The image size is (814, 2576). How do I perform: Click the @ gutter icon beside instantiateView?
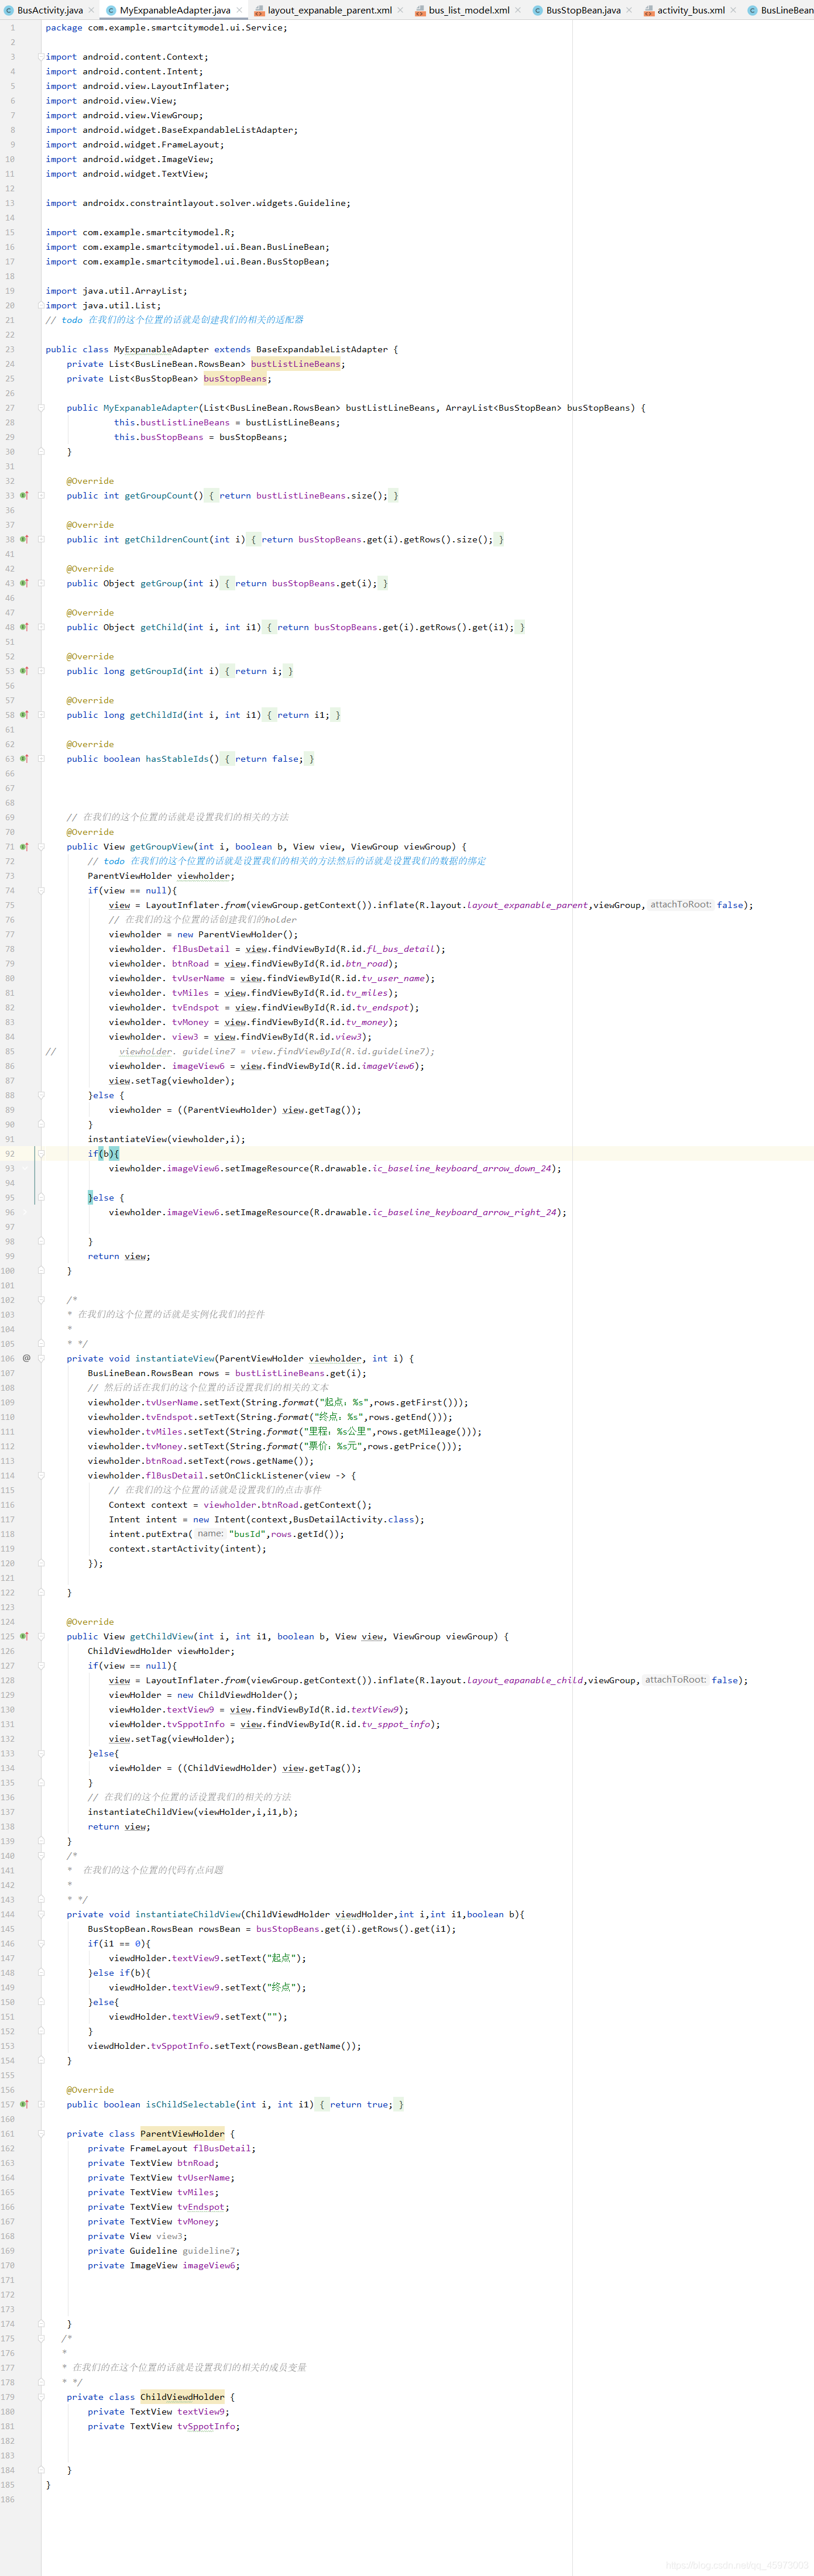(26, 1359)
